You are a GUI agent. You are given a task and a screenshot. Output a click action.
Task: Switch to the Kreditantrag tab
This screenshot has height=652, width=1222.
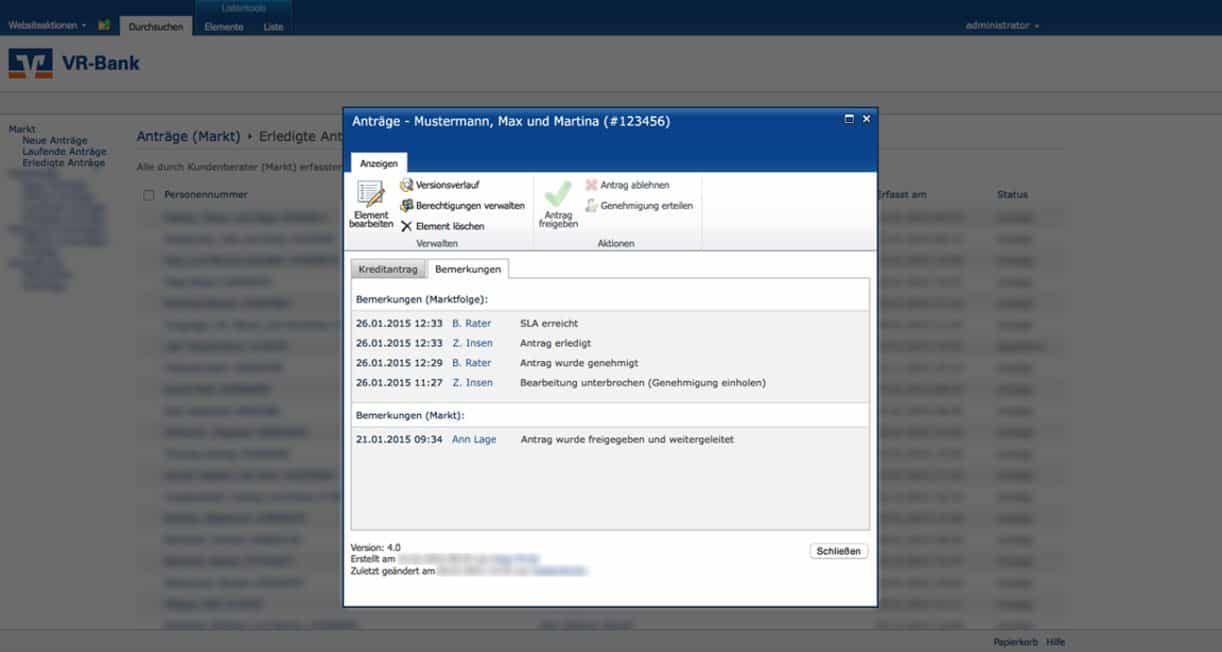(x=388, y=269)
